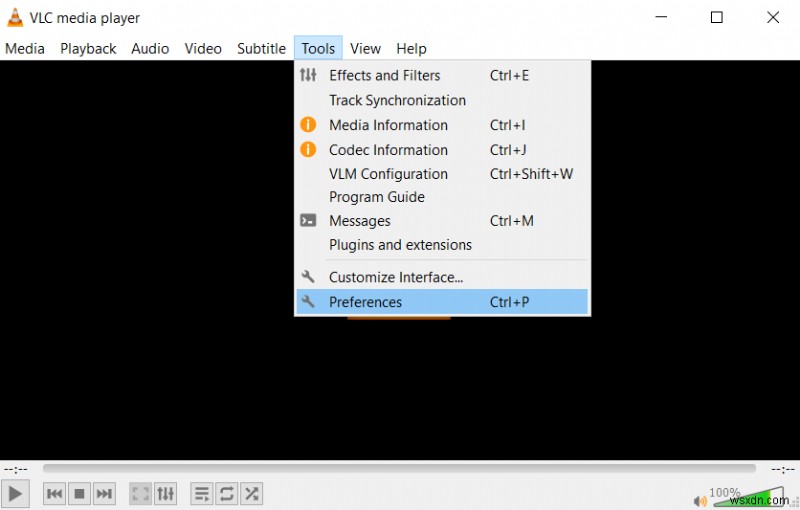Close the VLC media player window
This screenshot has height=510, width=800.
pyautogui.click(x=773, y=17)
